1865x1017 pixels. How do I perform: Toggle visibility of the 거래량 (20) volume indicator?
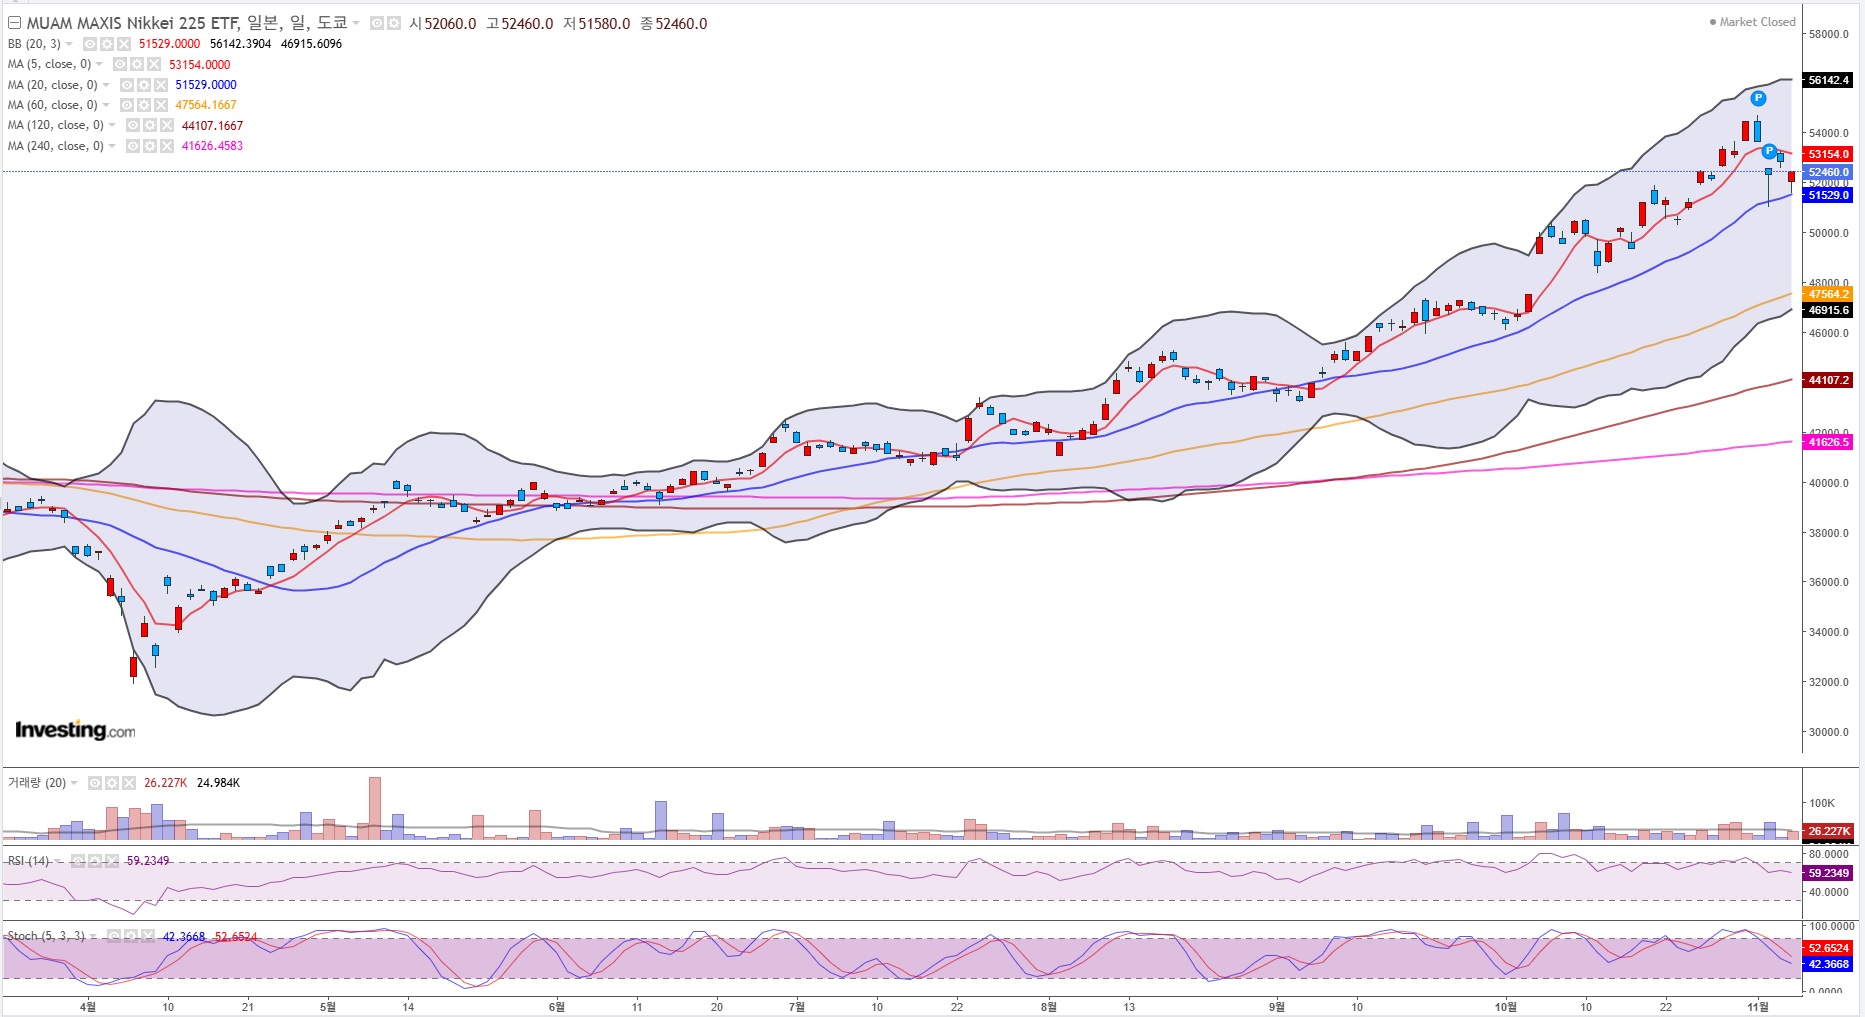95,783
